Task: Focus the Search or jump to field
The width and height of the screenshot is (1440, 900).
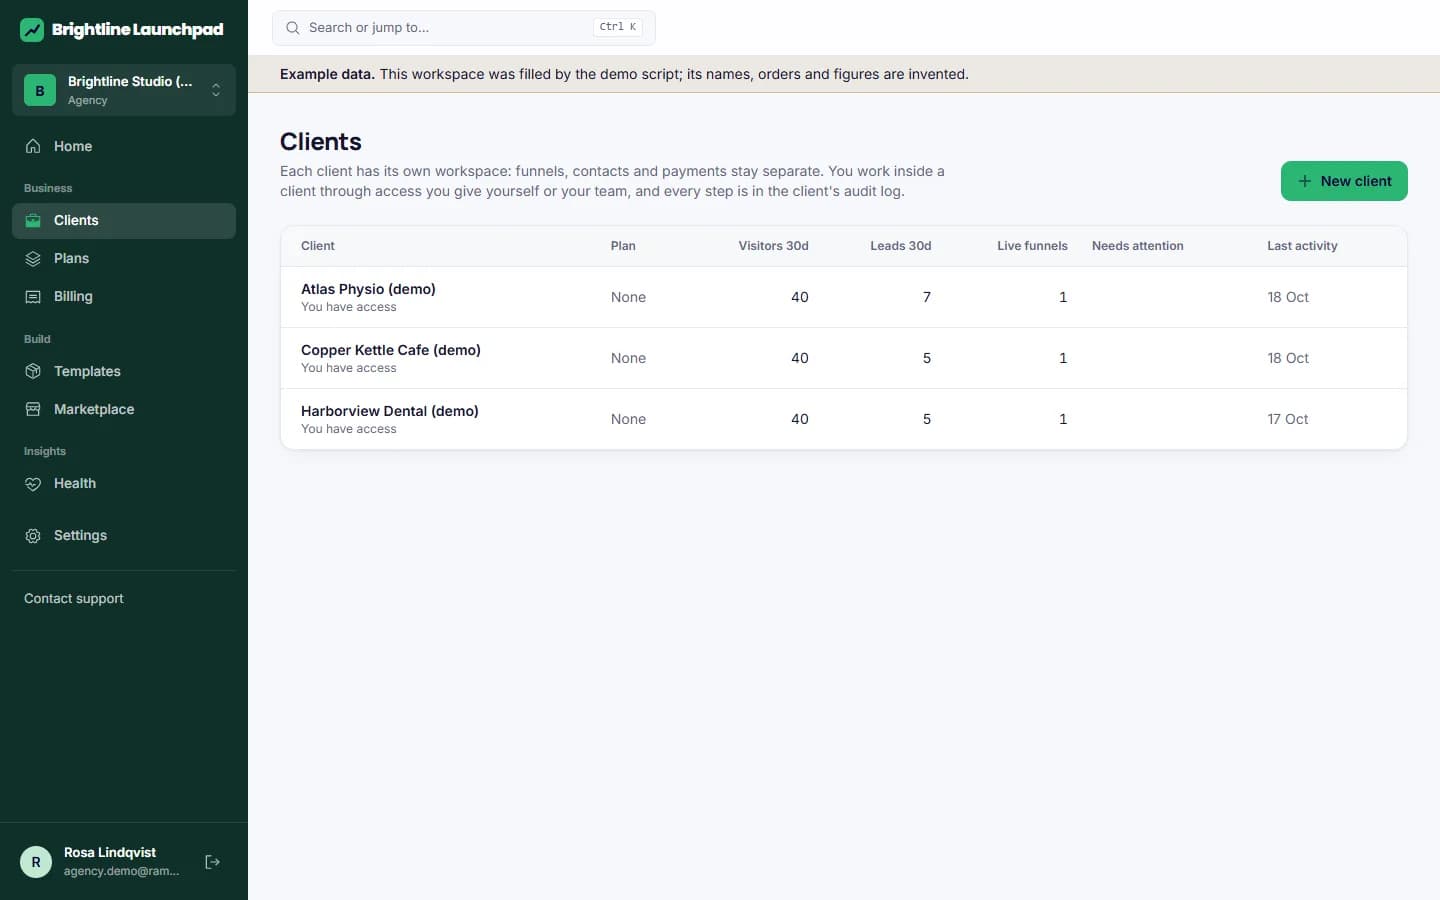Action: [x=464, y=28]
